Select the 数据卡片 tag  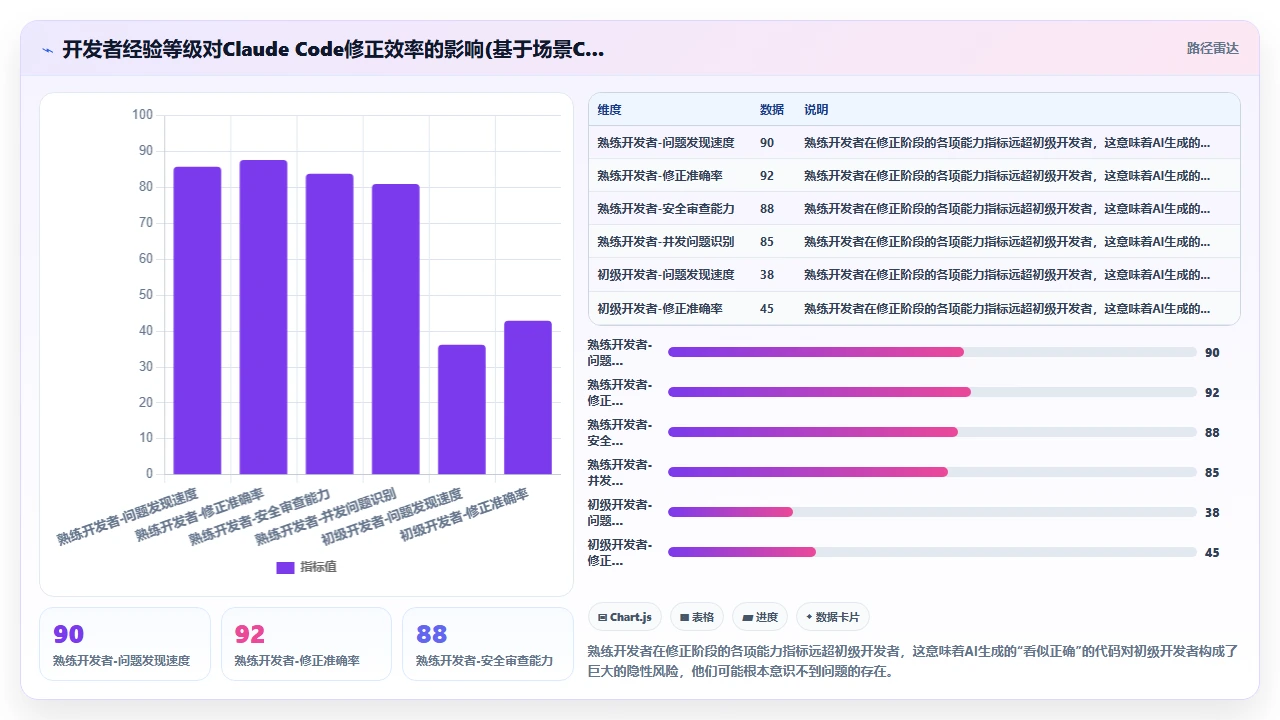tap(833, 617)
